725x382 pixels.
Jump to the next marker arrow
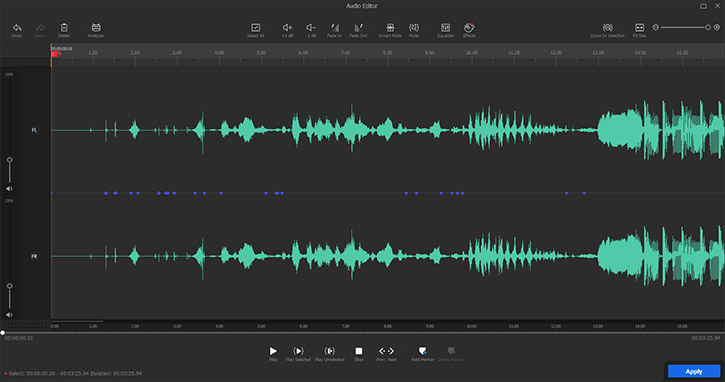tap(391, 351)
